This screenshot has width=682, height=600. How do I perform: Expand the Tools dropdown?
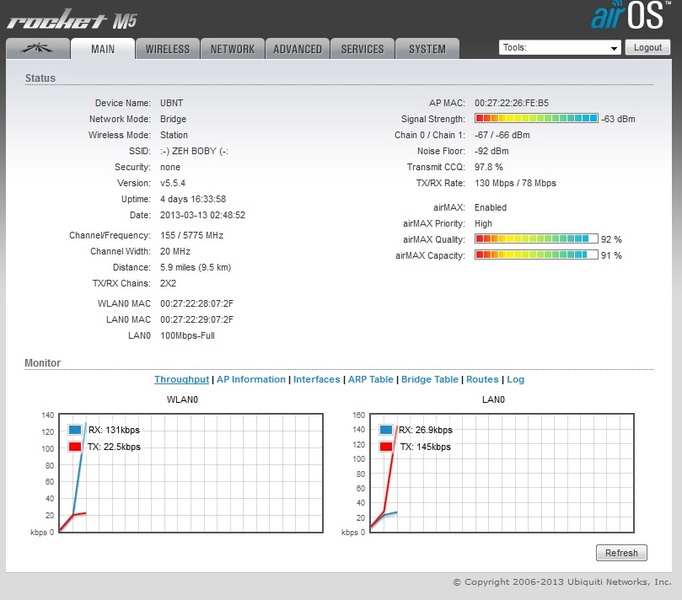pos(560,47)
